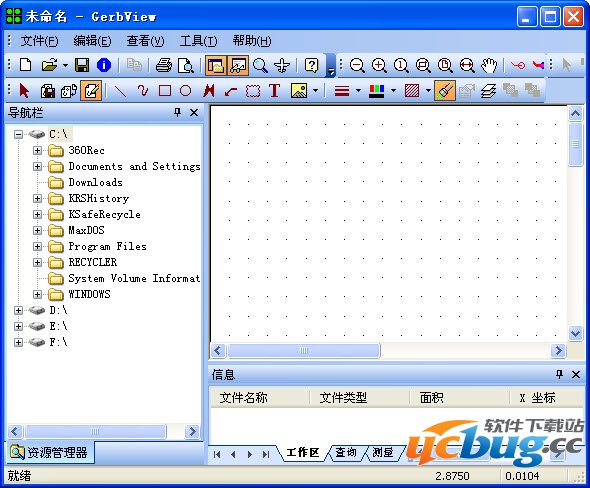Show the blue information icon dialog
The image size is (590, 488).
pyautogui.click(x=104, y=65)
